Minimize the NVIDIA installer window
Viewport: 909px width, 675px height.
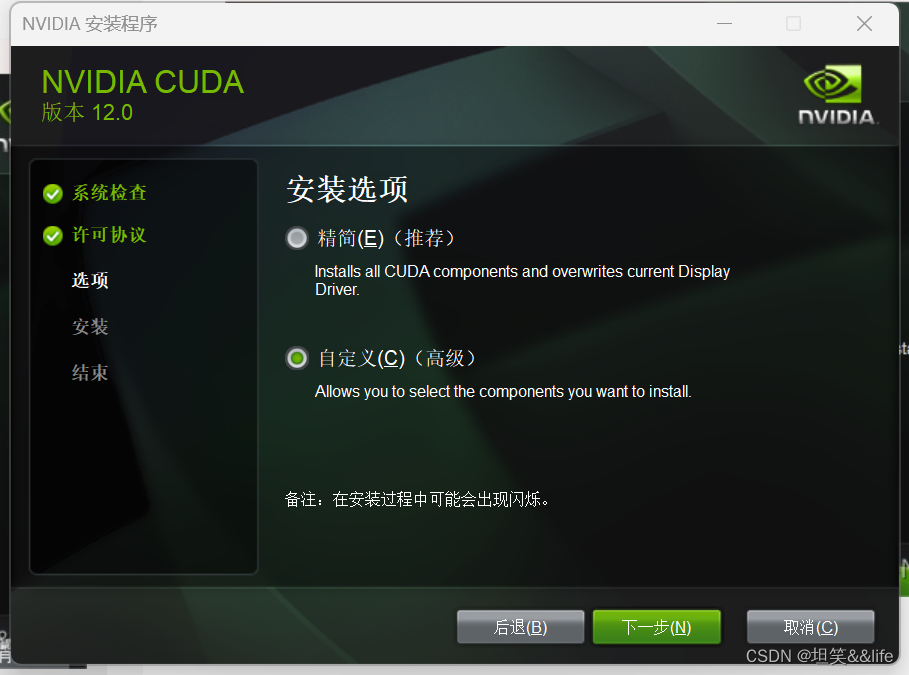tap(724, 24)
